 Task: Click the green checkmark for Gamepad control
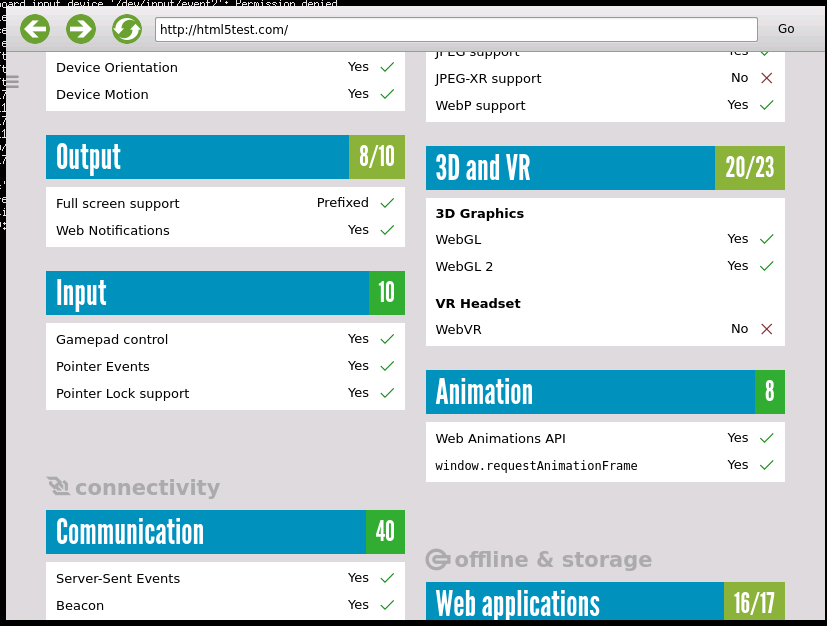pos(387,339)
